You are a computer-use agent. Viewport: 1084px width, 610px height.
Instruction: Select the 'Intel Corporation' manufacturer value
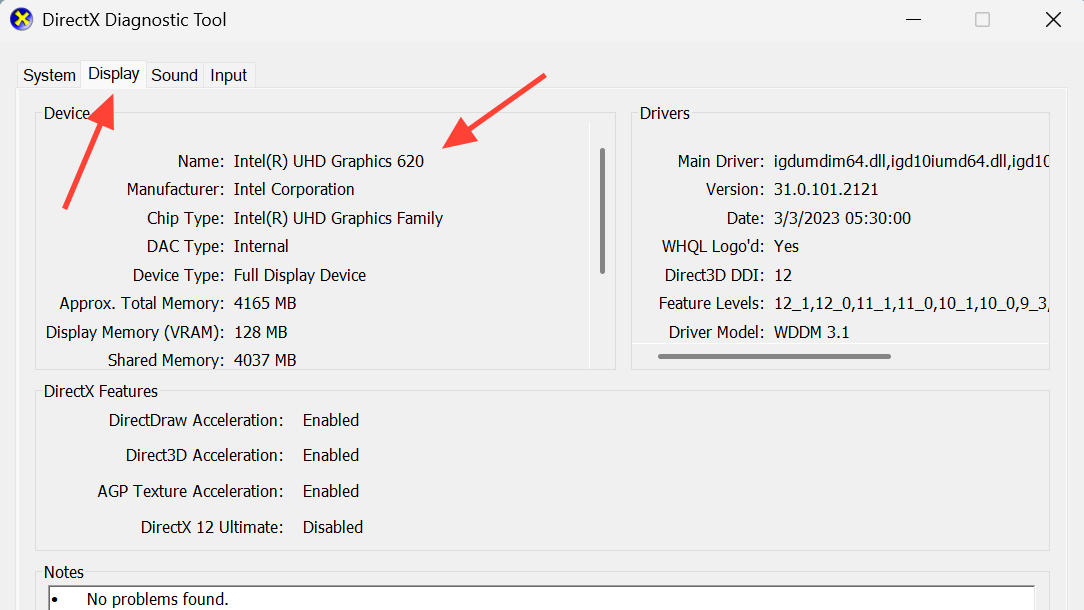click(294, 190)
